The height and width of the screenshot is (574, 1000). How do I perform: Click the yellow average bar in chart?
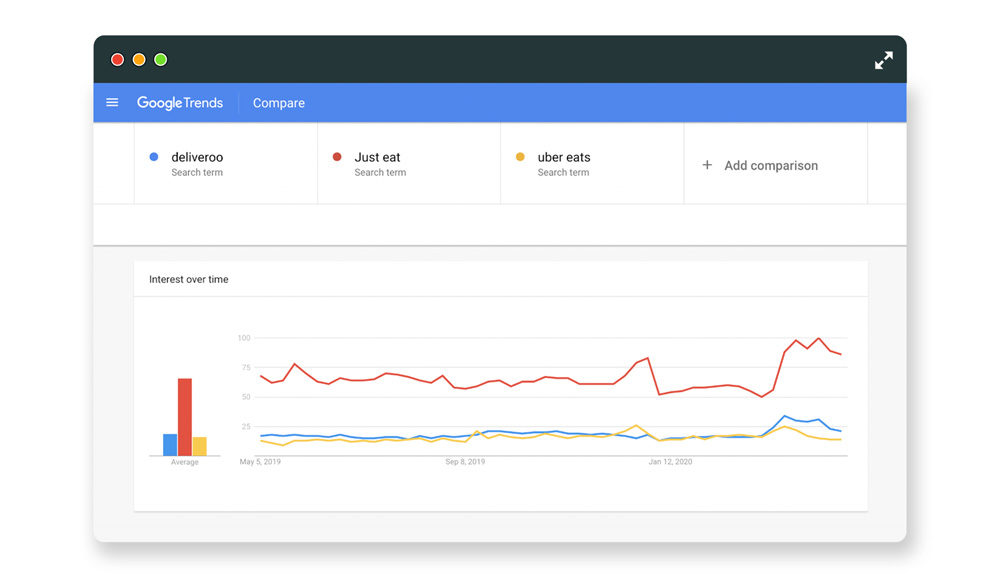(x=200, y=447)
